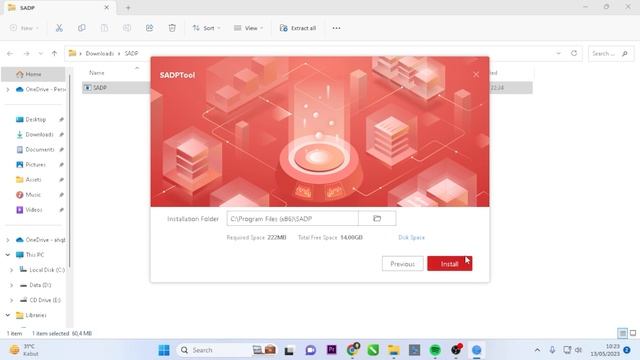Open the View dropdown menu
This screenshot has height=360, width=640.
[249, 28]
